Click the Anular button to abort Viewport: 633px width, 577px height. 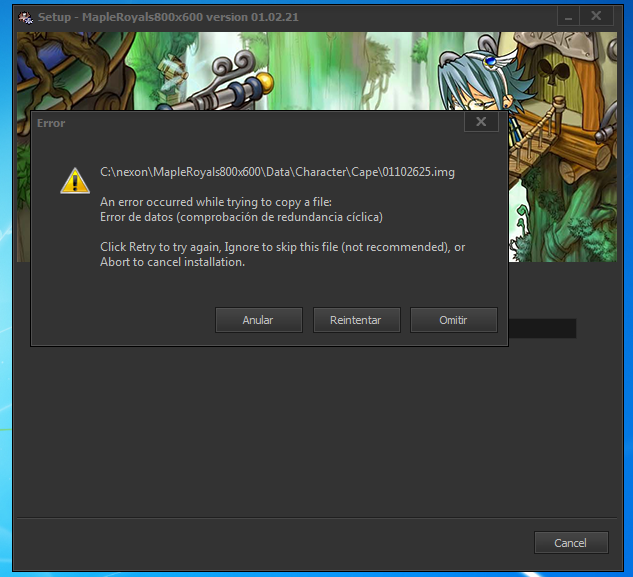[258, 320]
